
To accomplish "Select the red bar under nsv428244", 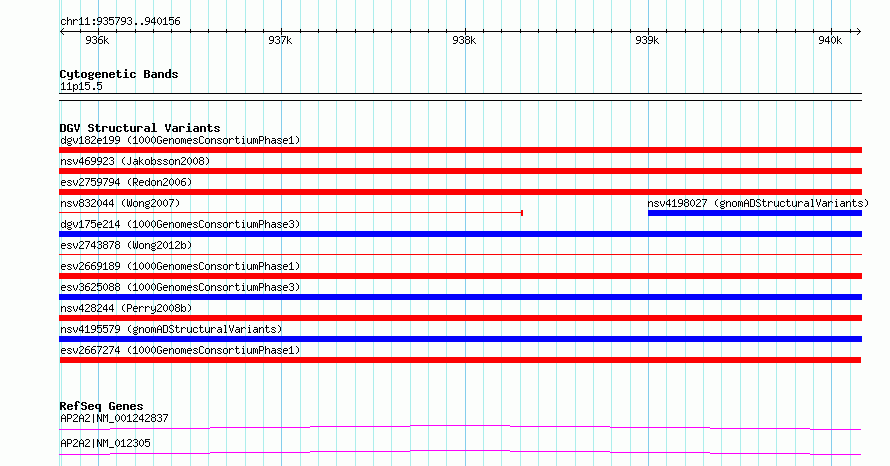I will pyautogui.click(x=460, y=318).
